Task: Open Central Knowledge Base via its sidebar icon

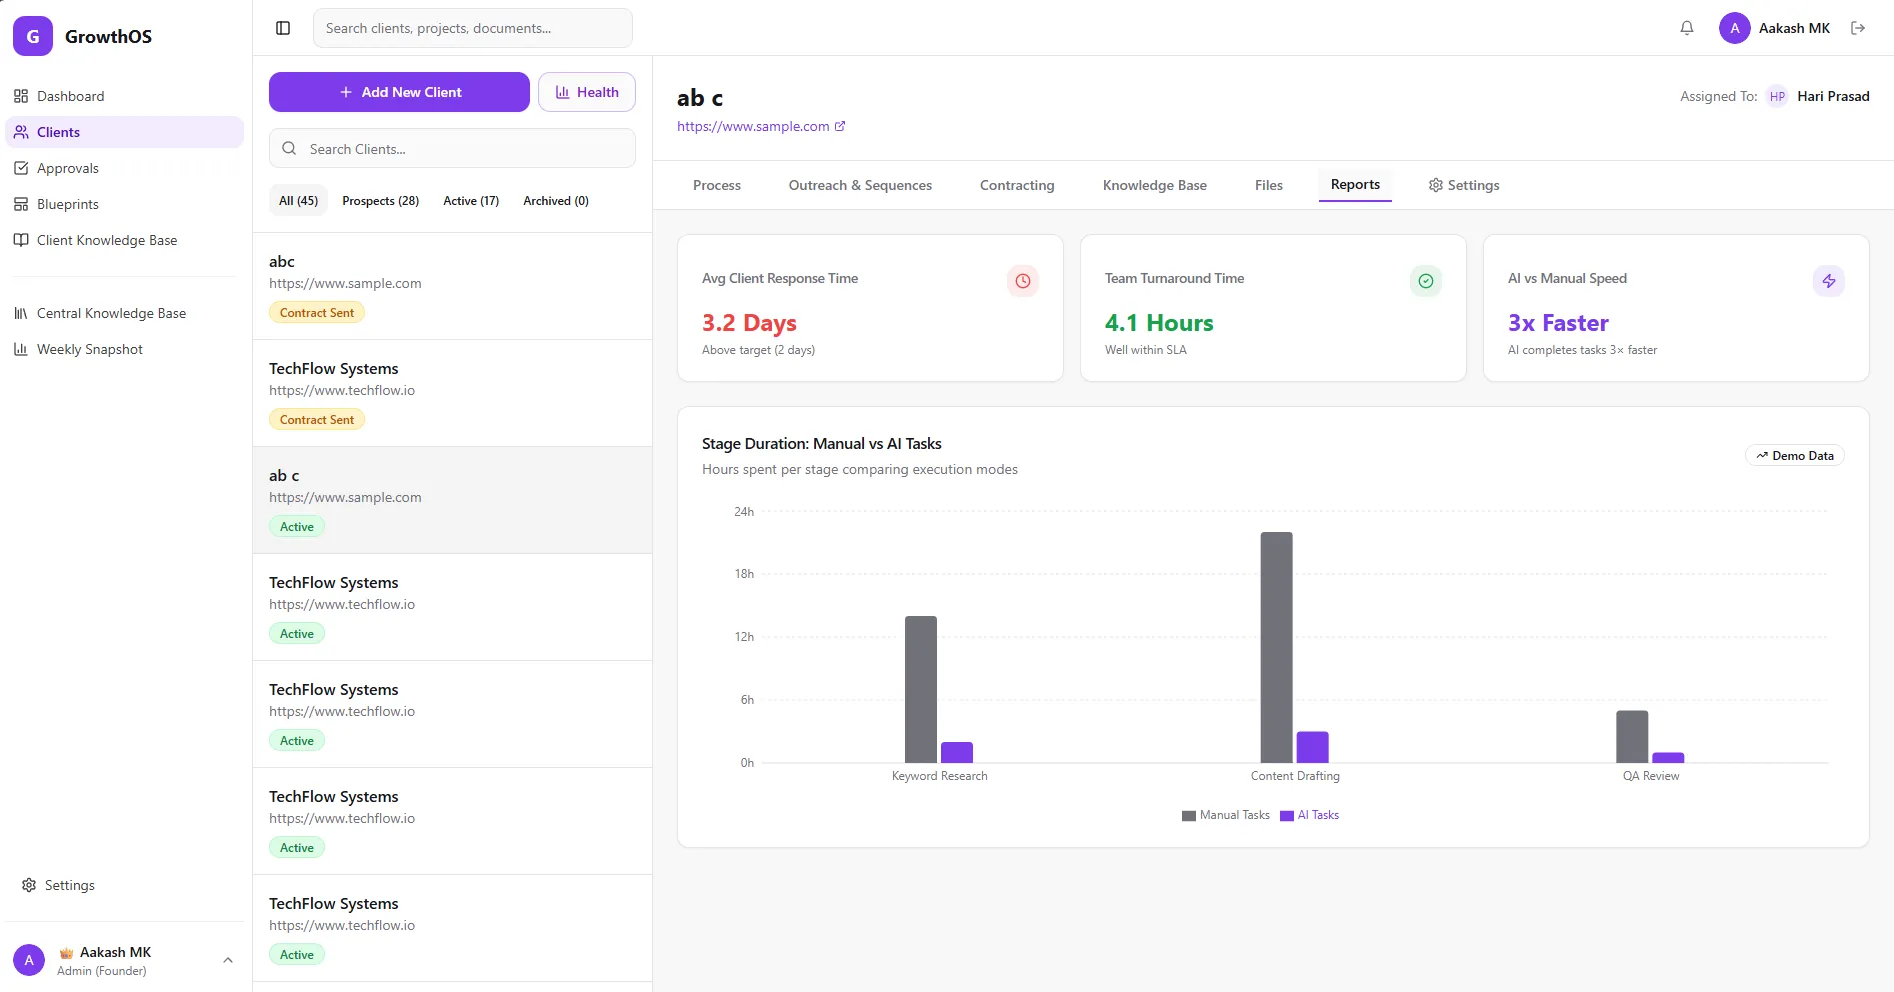Action: point(21,313)
